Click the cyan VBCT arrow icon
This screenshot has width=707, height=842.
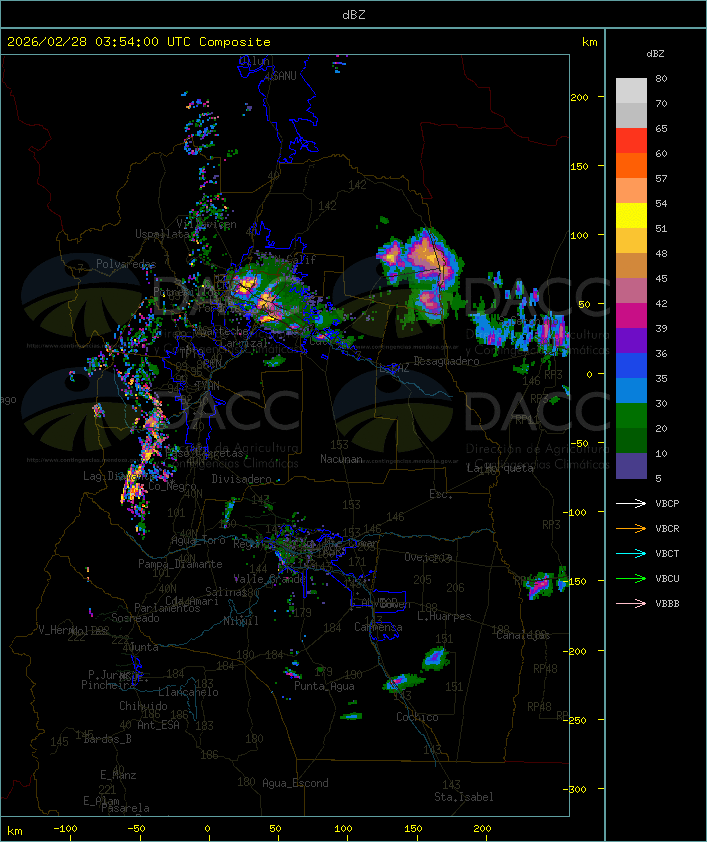click(631, 554)
